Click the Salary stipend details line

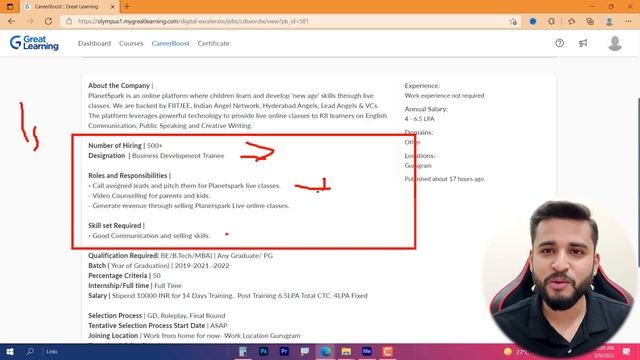[228, 296]
